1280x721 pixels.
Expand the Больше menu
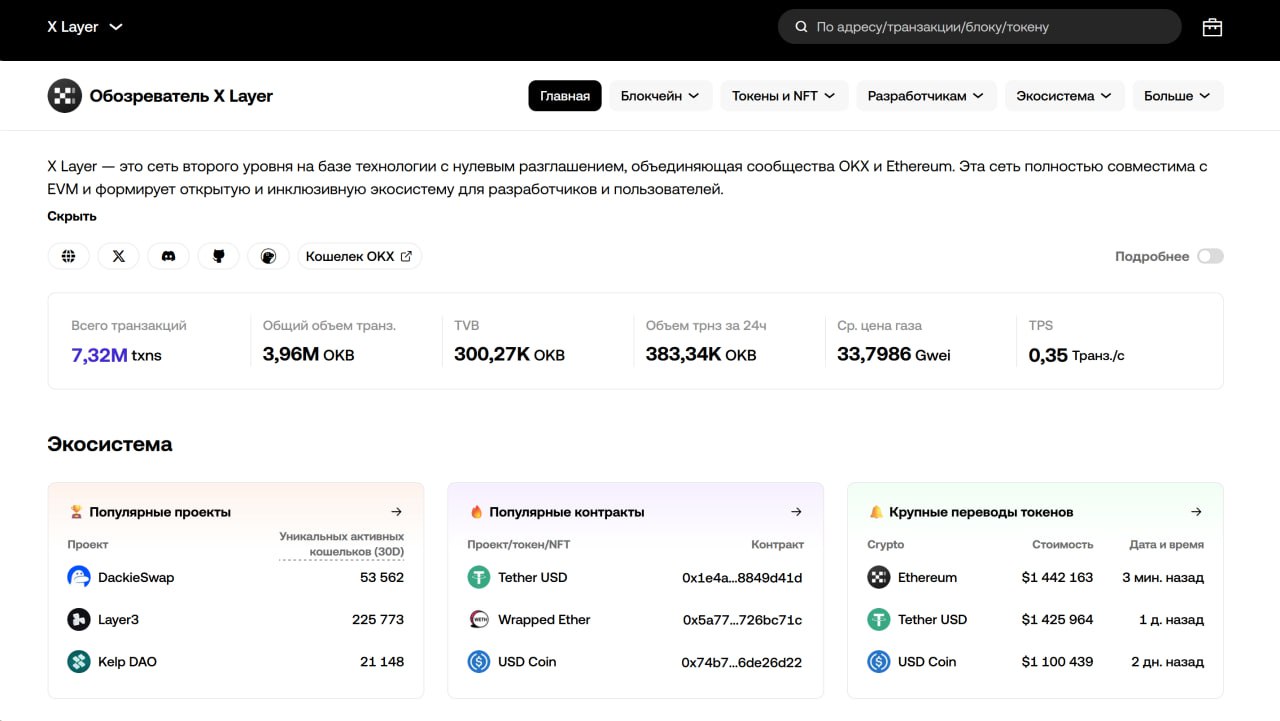click(x=1178, y=96)
